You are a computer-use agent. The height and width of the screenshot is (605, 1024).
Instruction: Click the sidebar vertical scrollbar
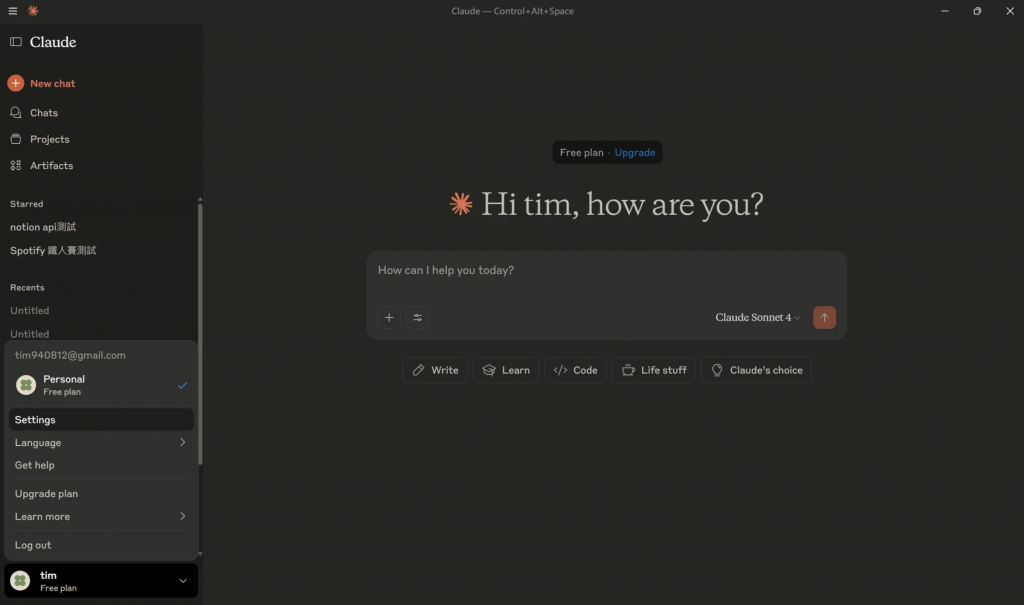click(200, 333)
